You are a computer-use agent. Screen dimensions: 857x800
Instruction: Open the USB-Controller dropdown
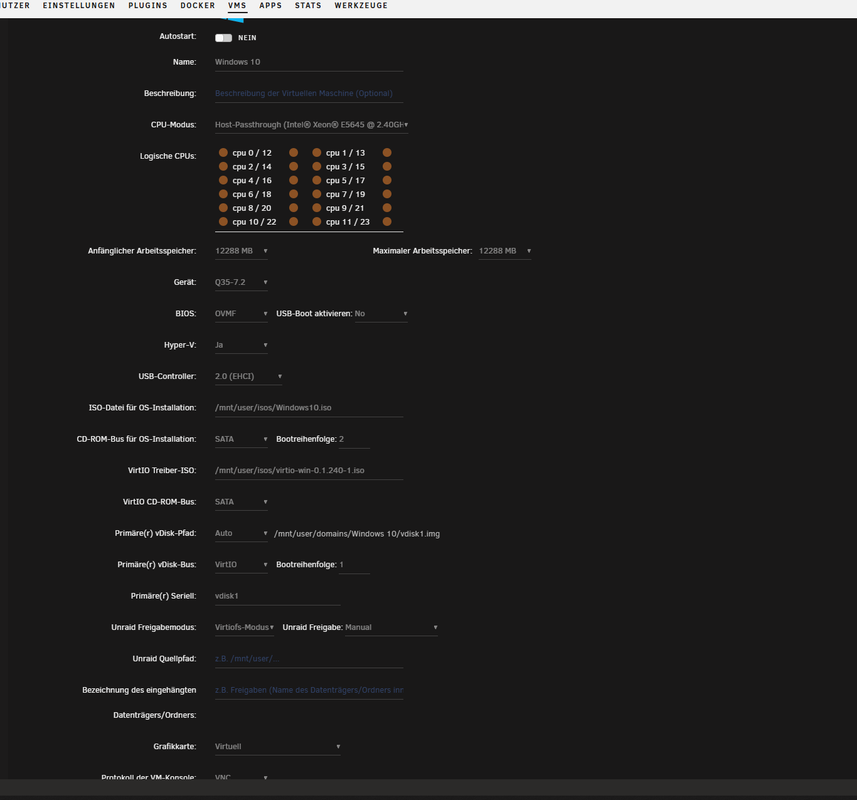point(248,377)
